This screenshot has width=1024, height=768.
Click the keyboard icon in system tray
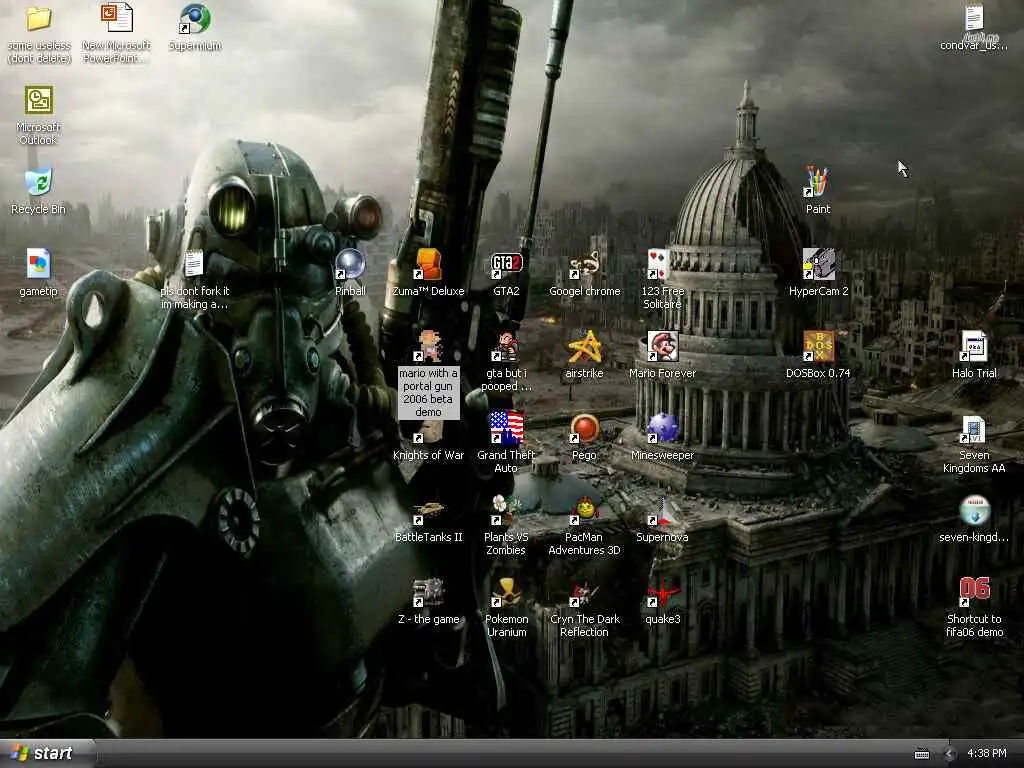921,754
